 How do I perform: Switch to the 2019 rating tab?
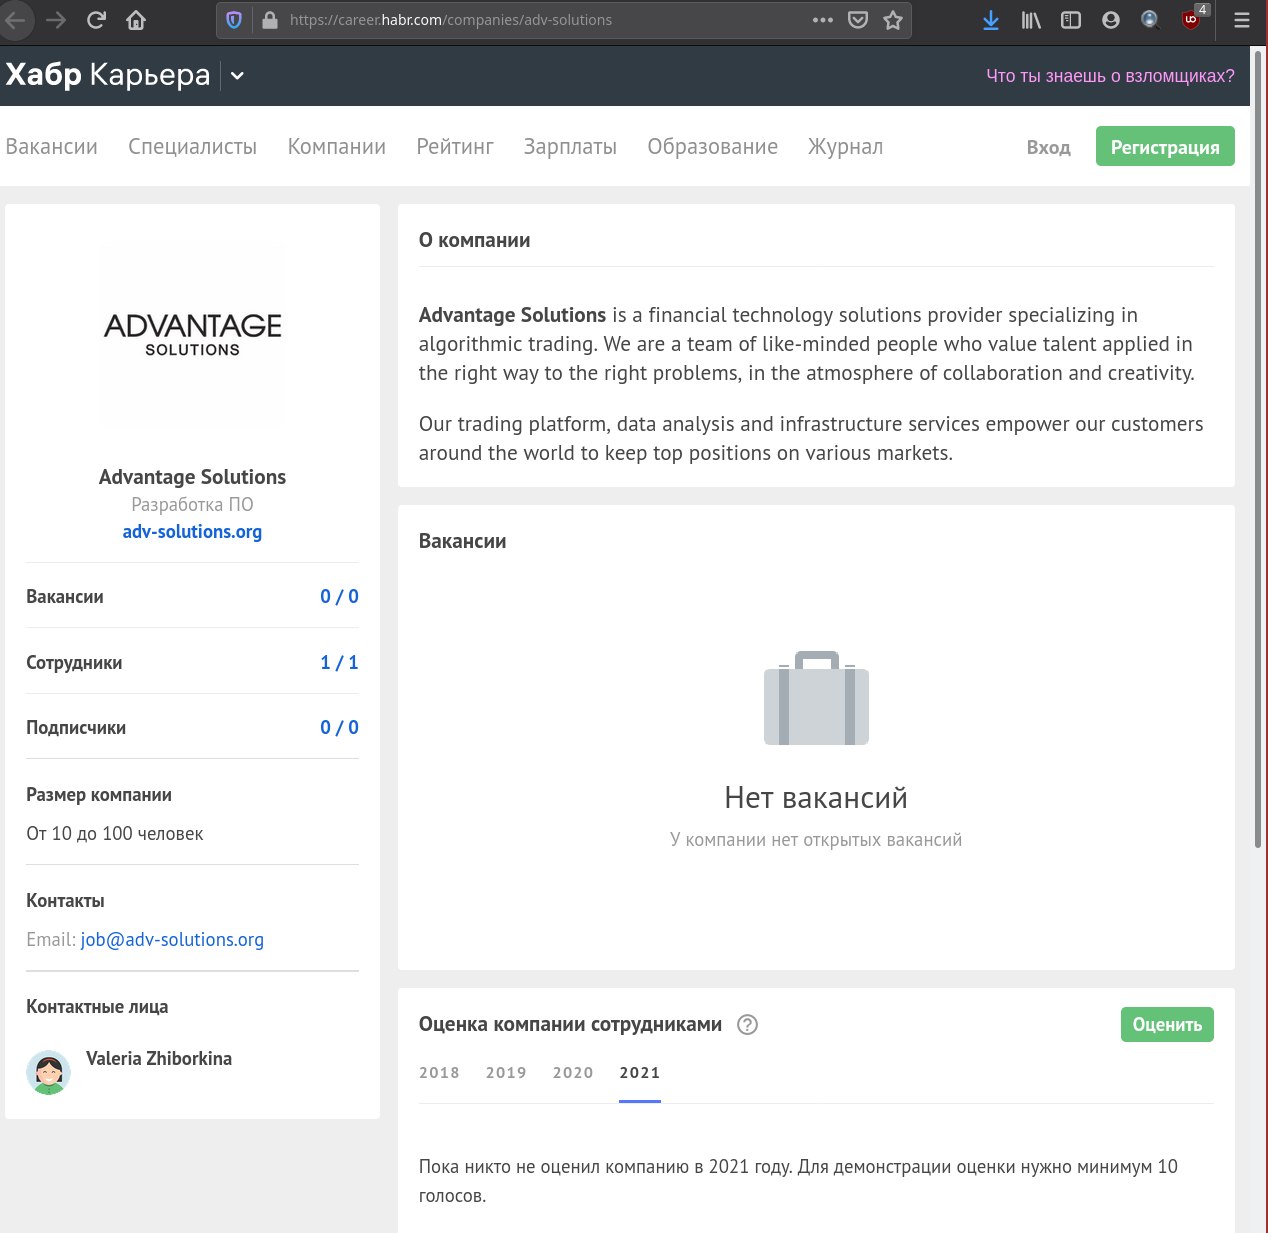[x=506, y=1073]
